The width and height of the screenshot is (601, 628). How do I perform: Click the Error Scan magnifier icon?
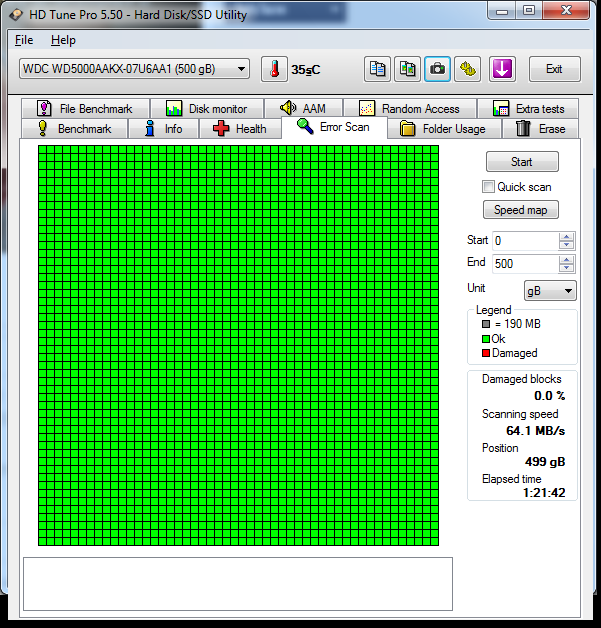[x=305, y=127]
